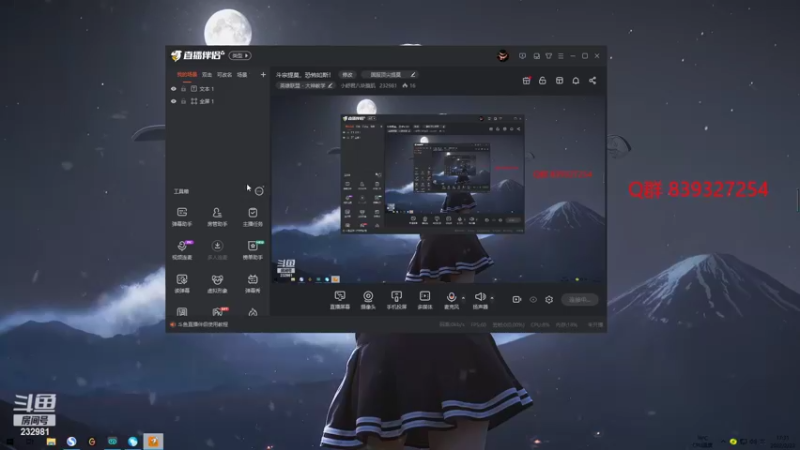Open the gift box icon with red dot
Image resolution: width=800 pixels, height=450 pixels.
(x=527, y=81)
